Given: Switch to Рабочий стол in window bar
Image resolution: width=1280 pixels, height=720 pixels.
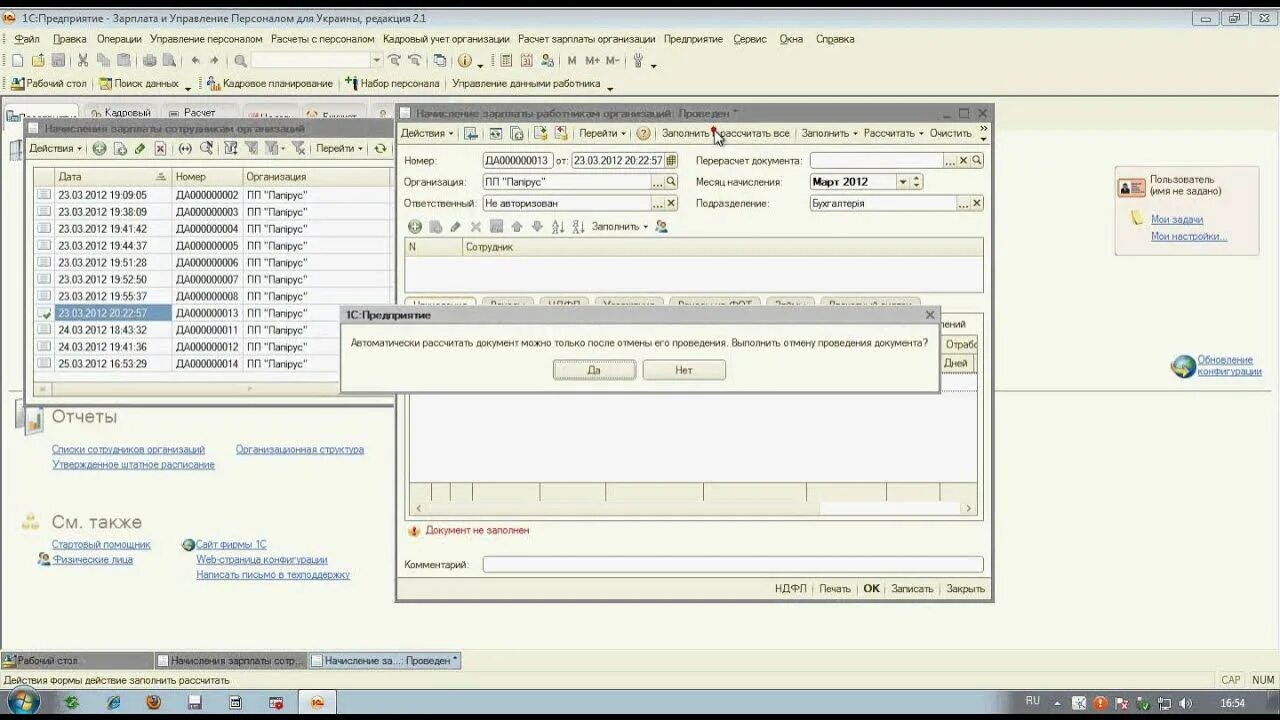Looking at the screenshot, I should 77,661.
